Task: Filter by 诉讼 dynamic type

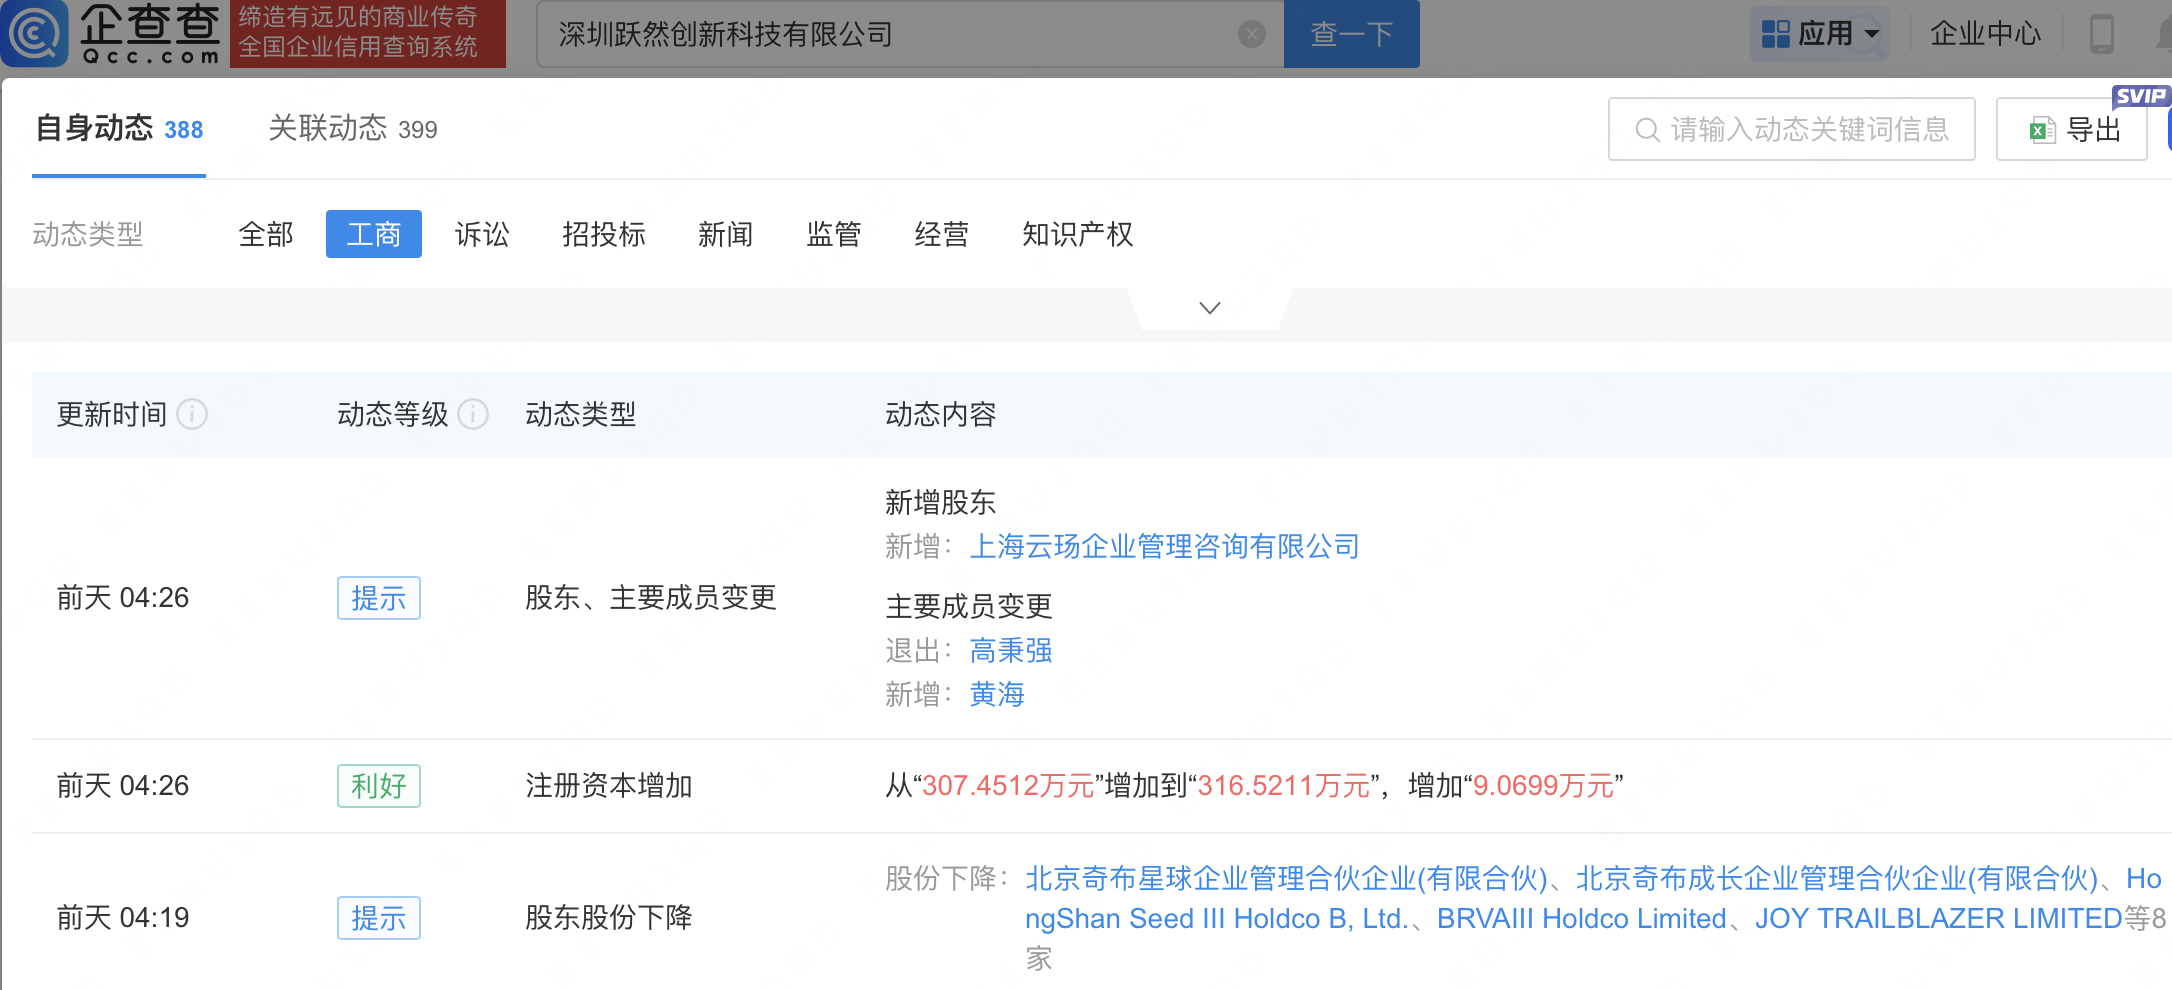Action: point(482,235)
